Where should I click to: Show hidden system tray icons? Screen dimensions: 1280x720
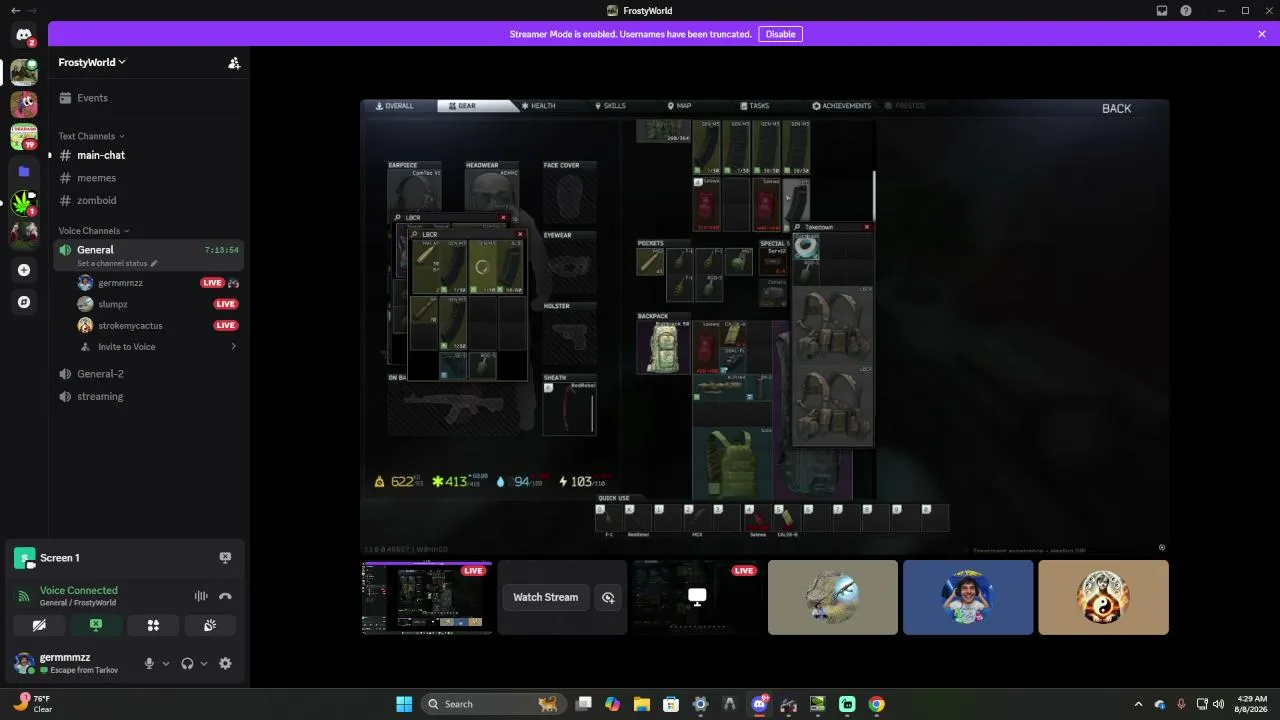tap(1138, 704)
